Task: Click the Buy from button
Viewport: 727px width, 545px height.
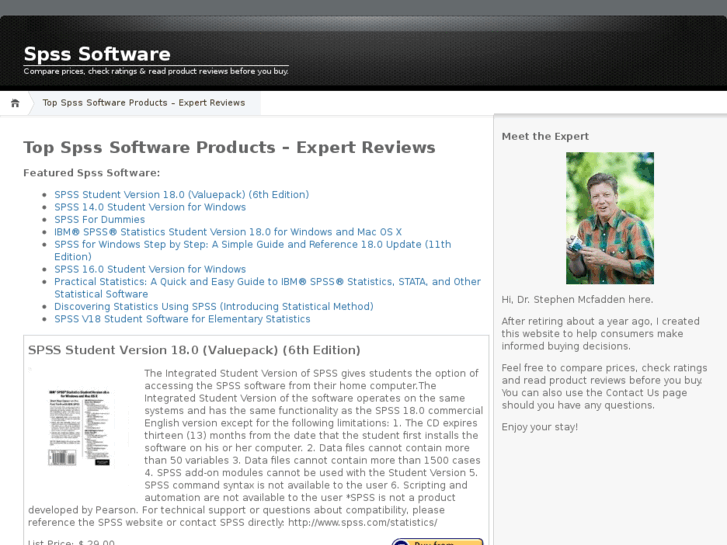Action: click(x=437, y=542)
